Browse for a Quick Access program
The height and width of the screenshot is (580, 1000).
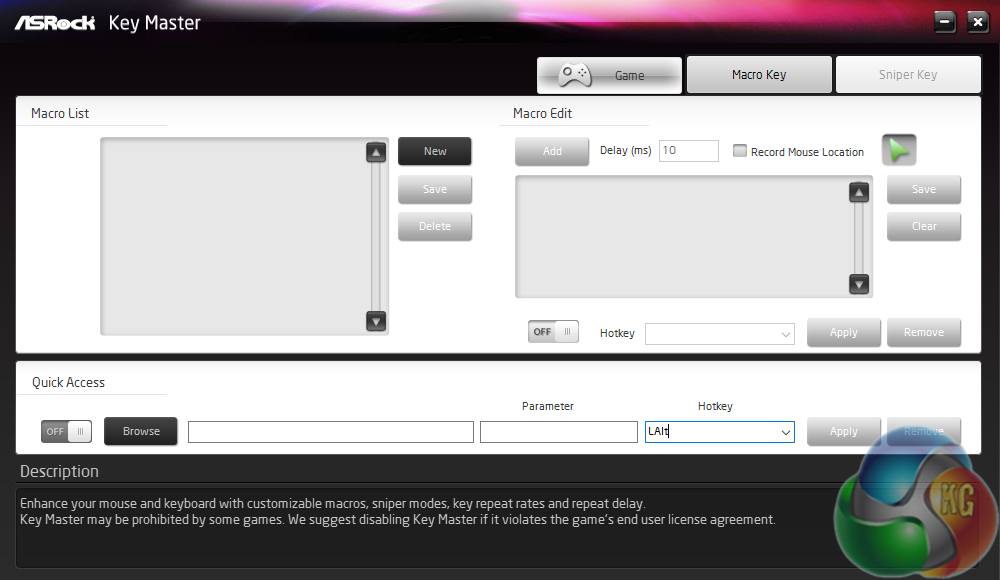pyautogui.click(x=141, y=431)
